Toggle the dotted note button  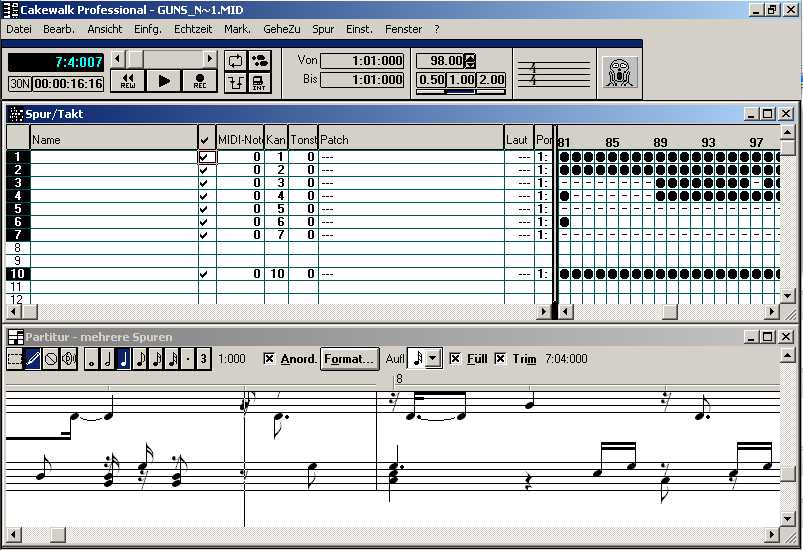pos(188,359)
